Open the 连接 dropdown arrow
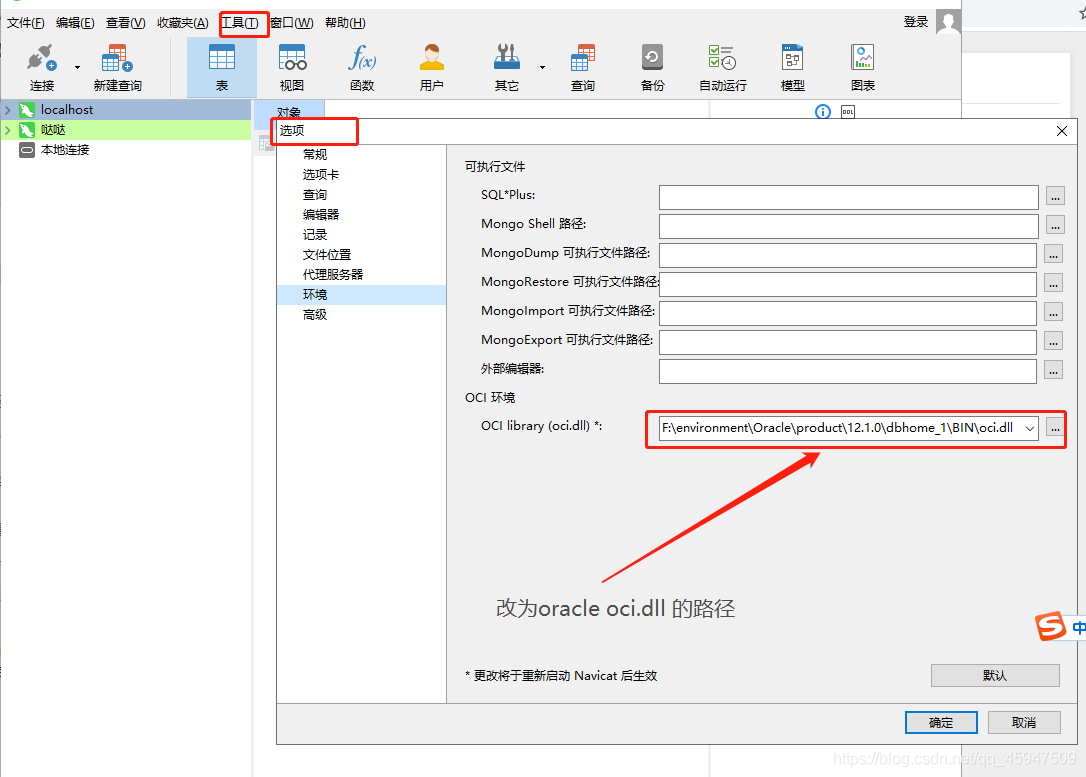 (77, 67)
